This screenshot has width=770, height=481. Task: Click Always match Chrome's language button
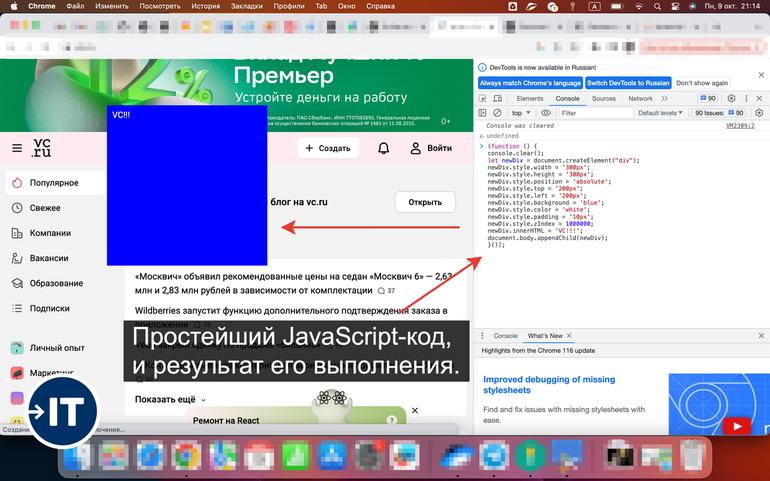[530, 83]
